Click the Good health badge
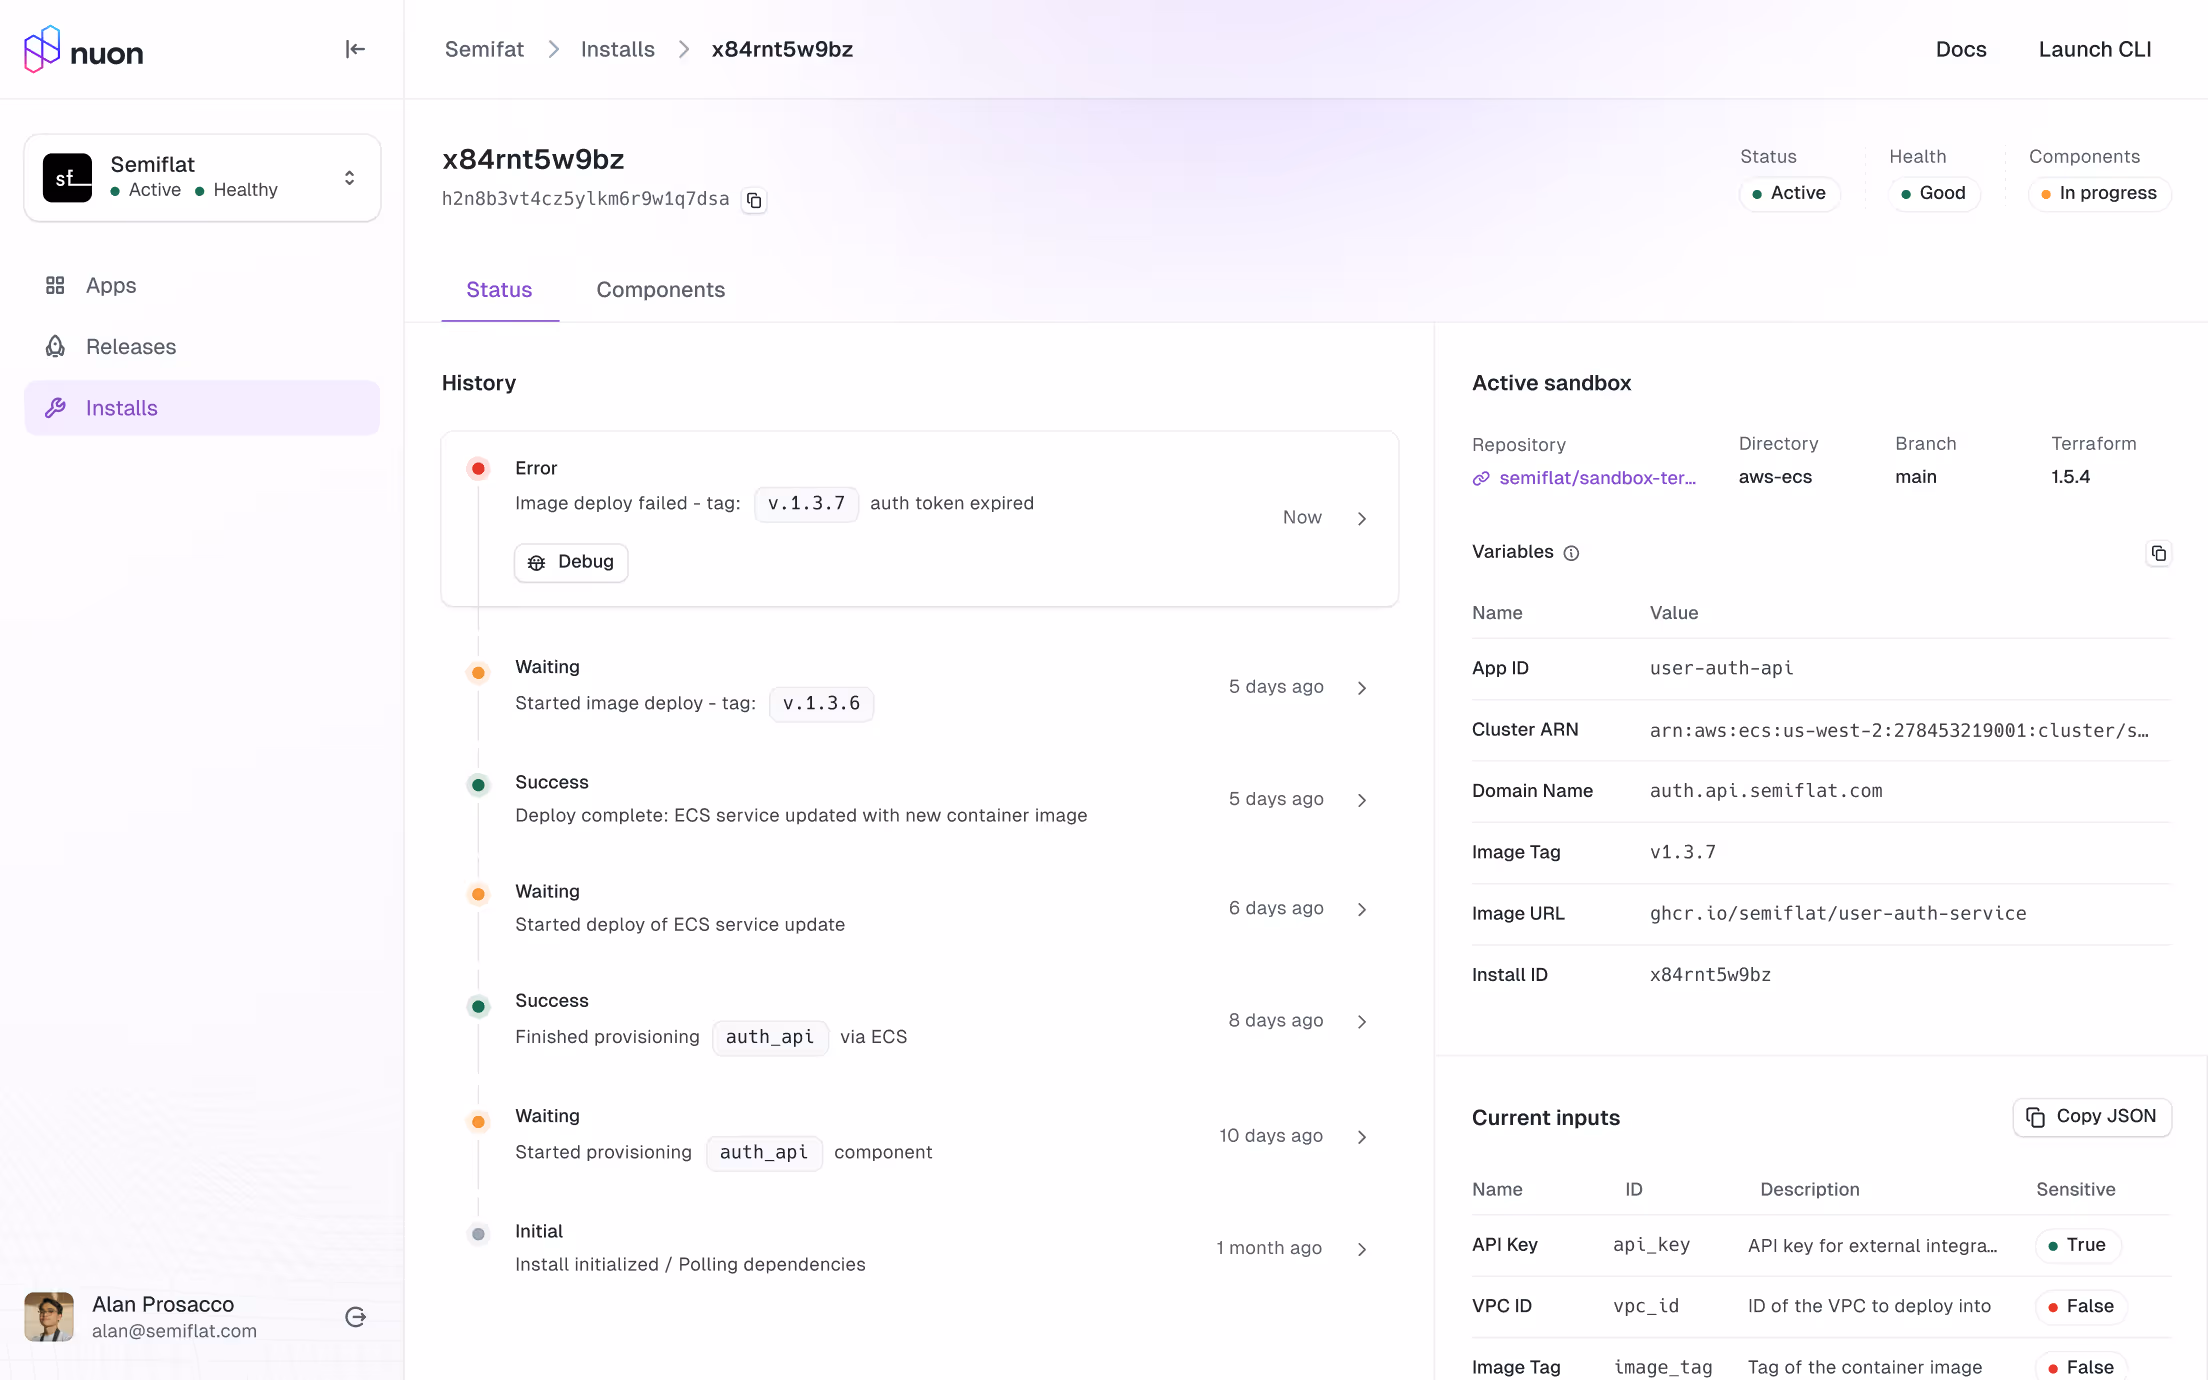 coord(1934,193)
